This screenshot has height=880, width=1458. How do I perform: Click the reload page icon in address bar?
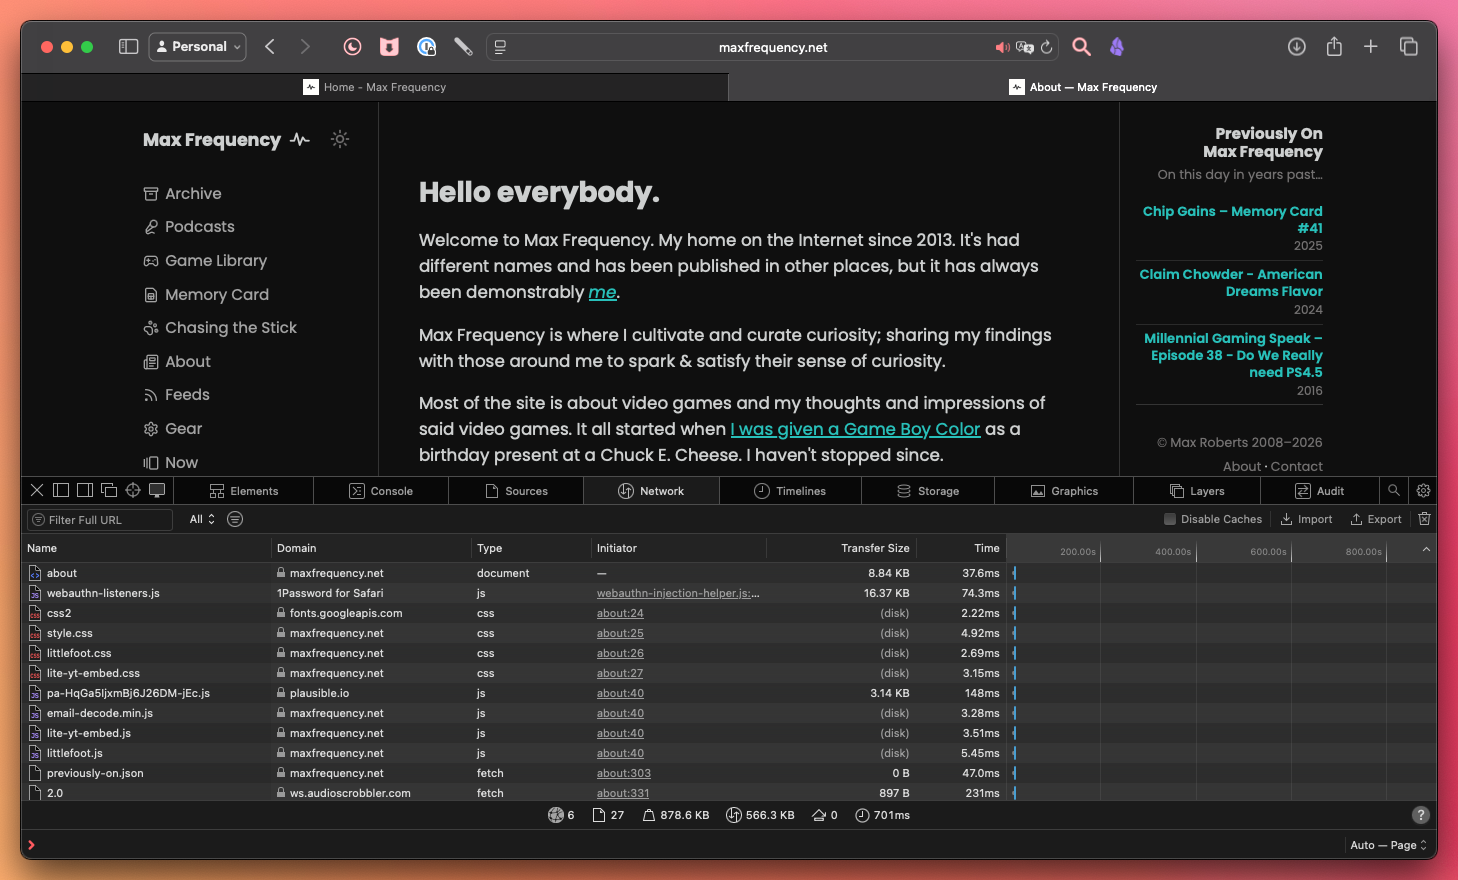(1047, 47)
